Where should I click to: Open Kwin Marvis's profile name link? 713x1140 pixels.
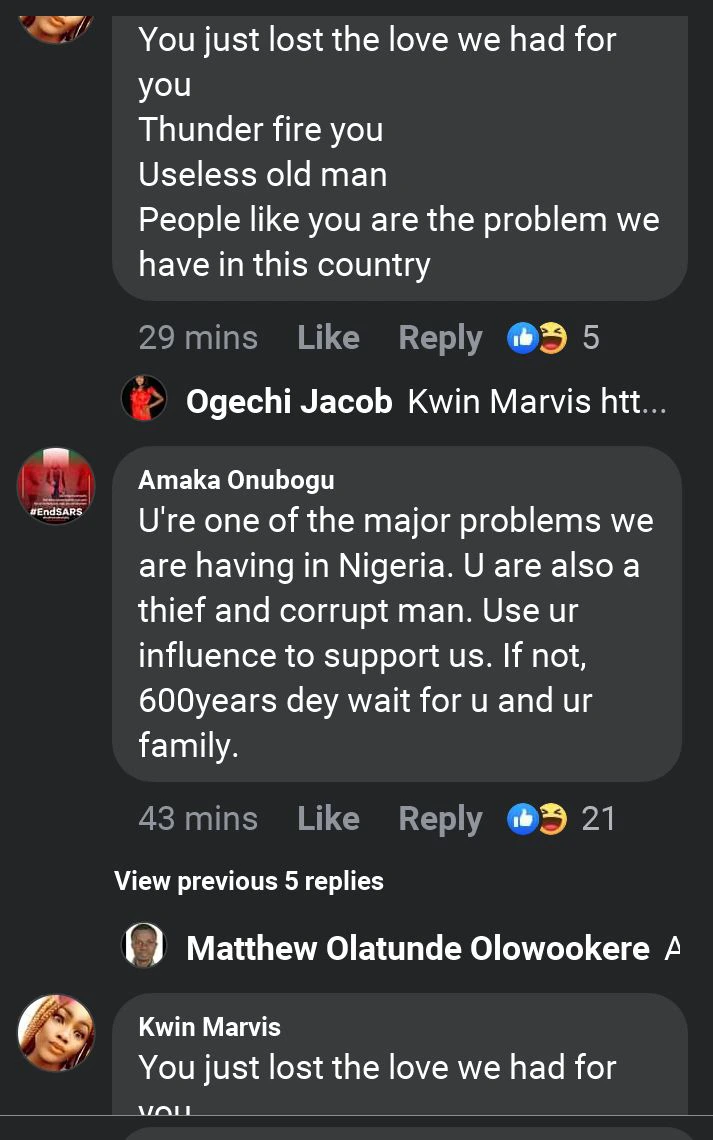209,1027
